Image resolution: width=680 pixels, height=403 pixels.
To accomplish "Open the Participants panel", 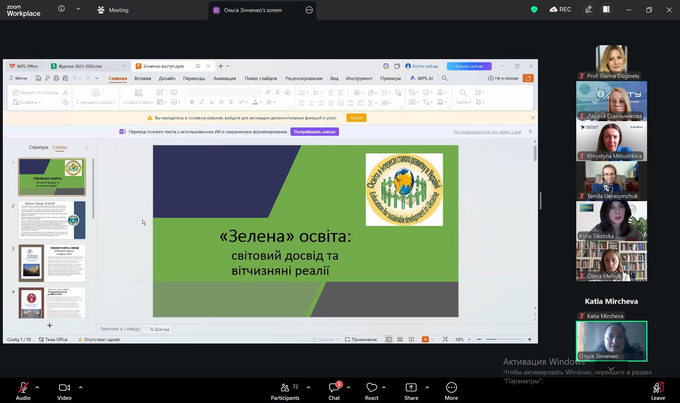I will (285, 388).
